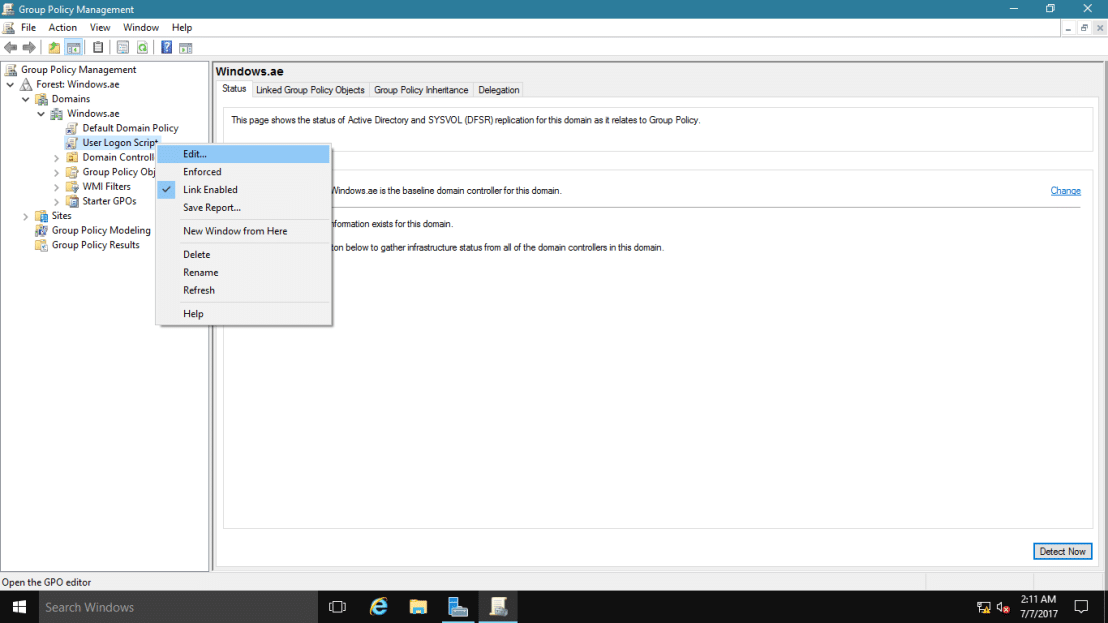Expand the Sites tree node
The image size is (1108, 623).
point(26,216)
